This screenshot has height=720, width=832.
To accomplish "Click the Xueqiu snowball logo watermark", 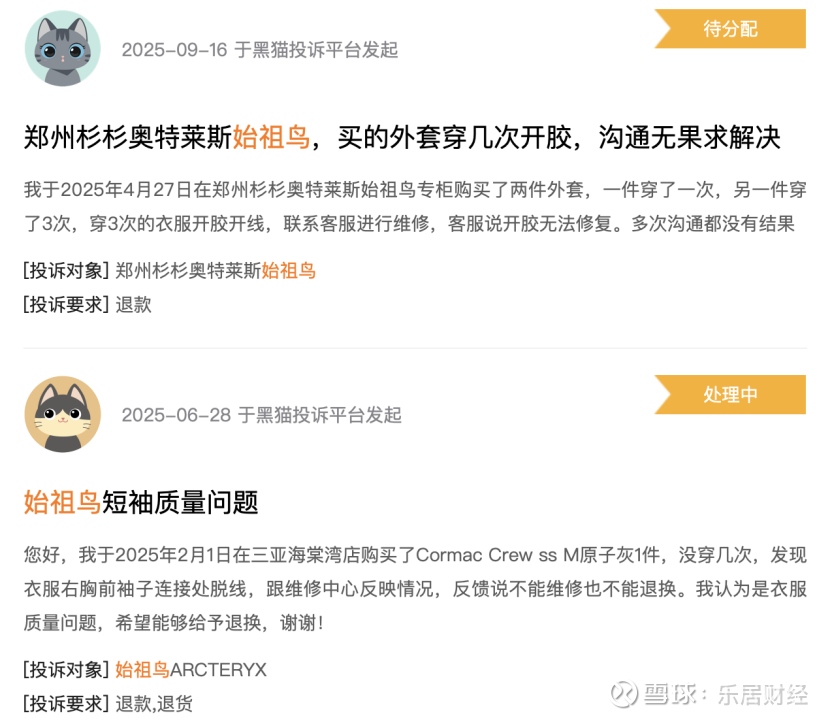I will pos(625,694).
